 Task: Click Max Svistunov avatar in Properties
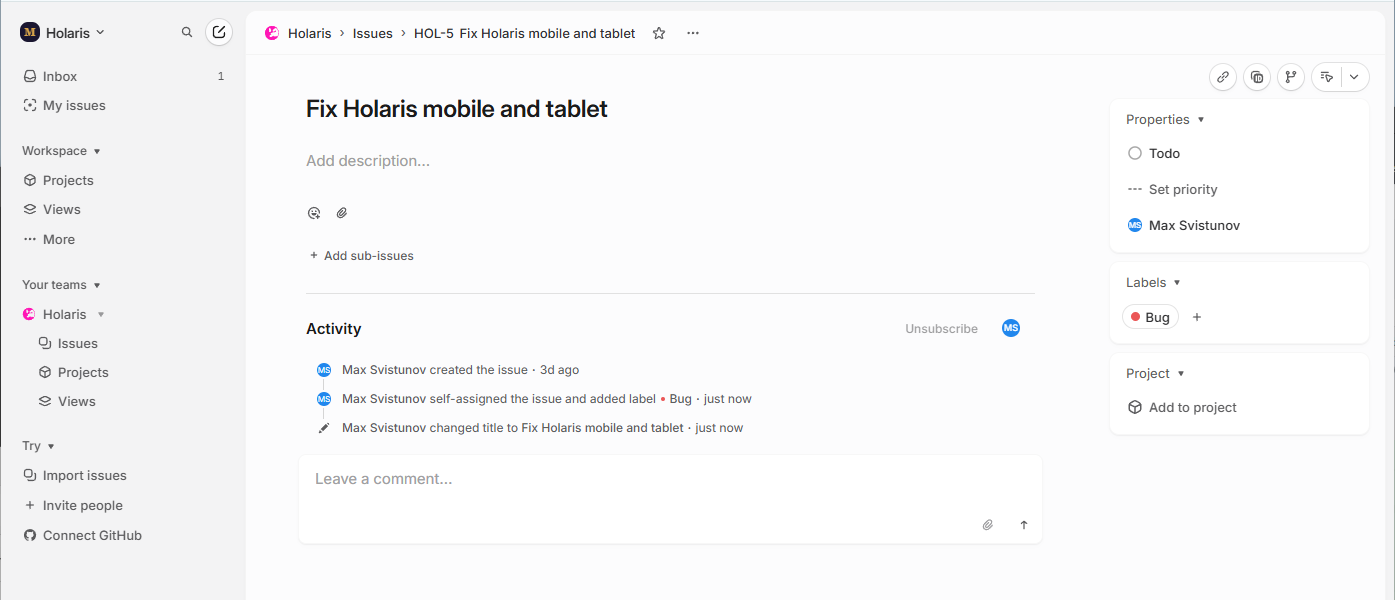click(1135, 225)
